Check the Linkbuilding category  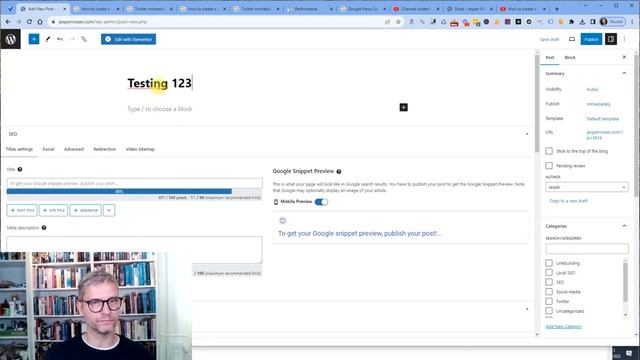tap(549, 263)
